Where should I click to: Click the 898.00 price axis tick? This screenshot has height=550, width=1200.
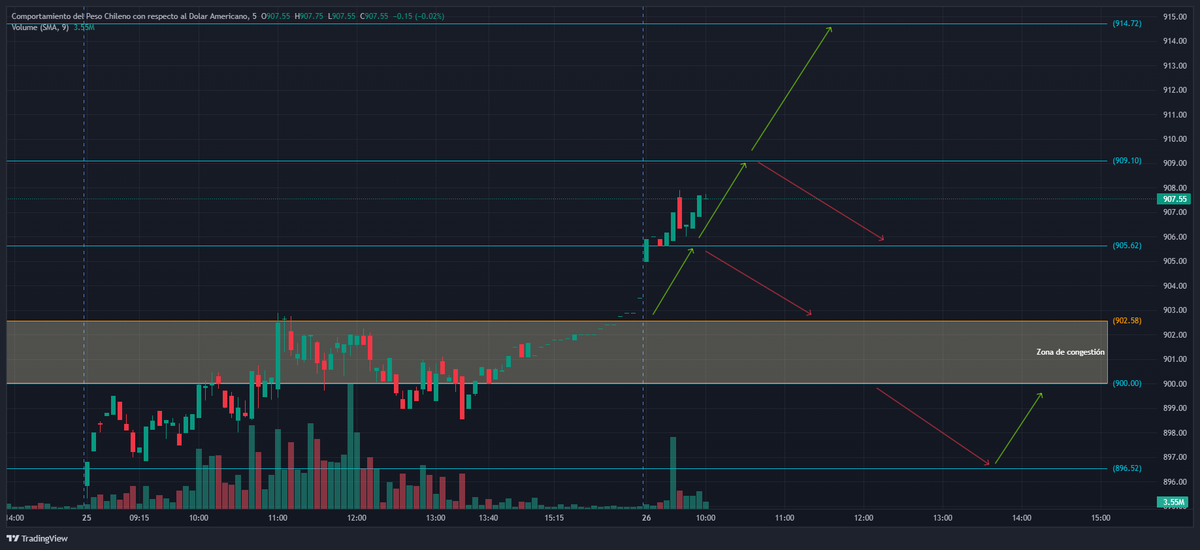click(1174, 433)
